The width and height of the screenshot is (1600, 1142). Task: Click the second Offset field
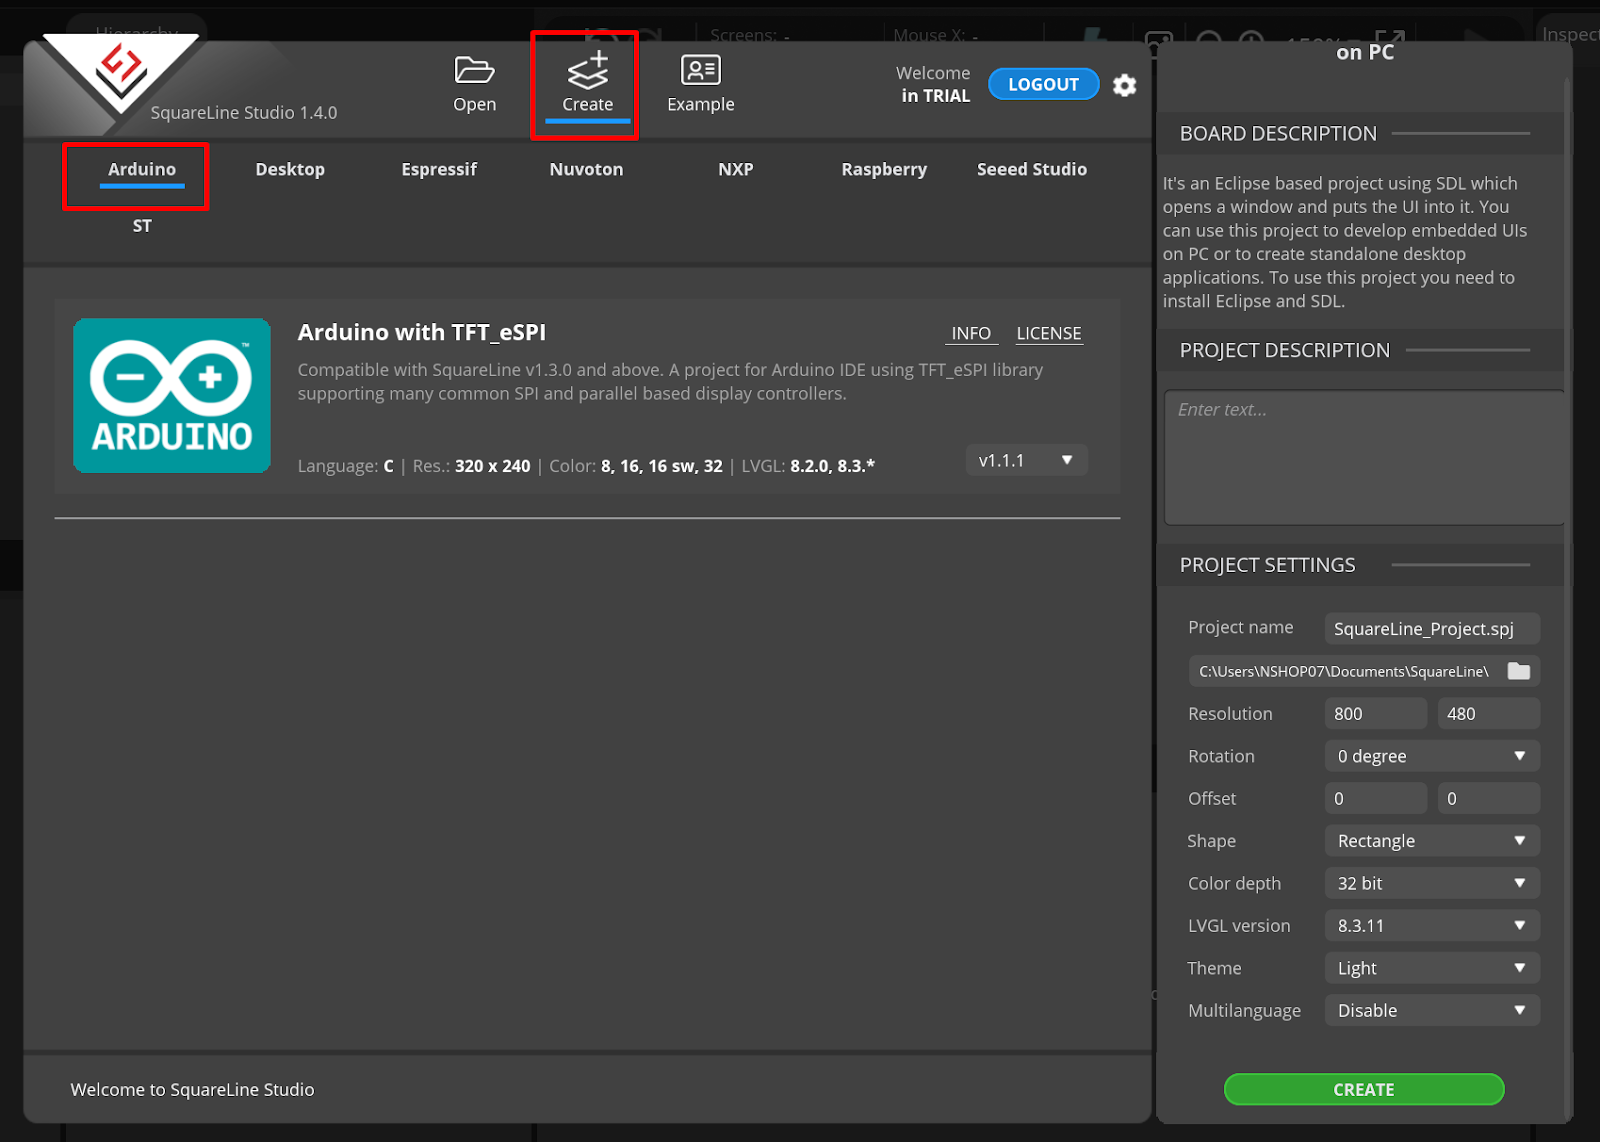point(1489,798)
